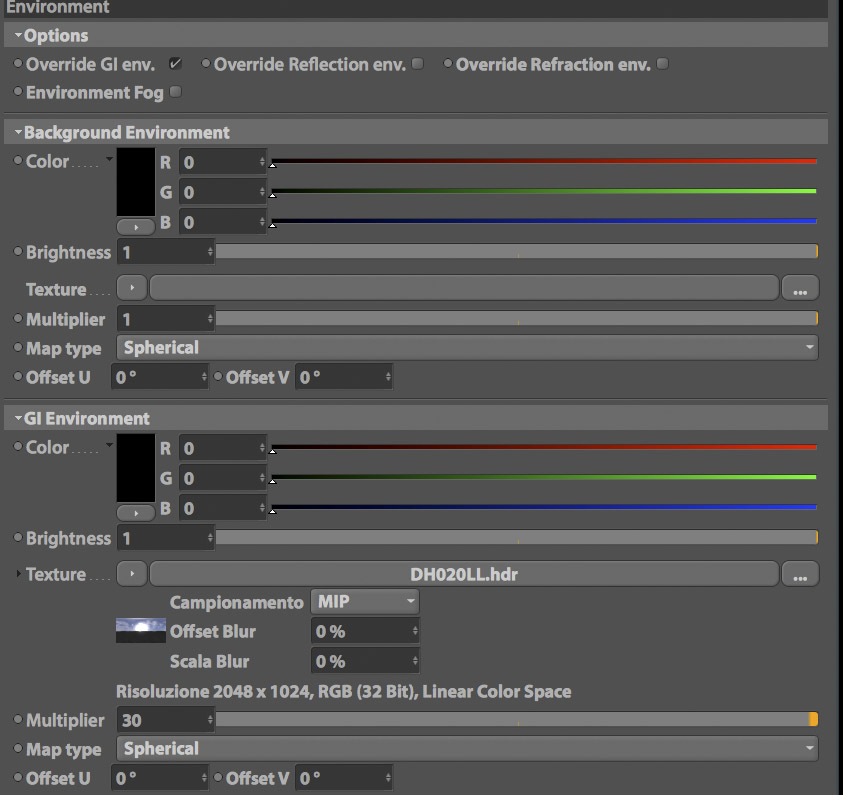The image size is (843, 795).
Task: Collapse the Background Environment section
Action: [x=18, y=132]
